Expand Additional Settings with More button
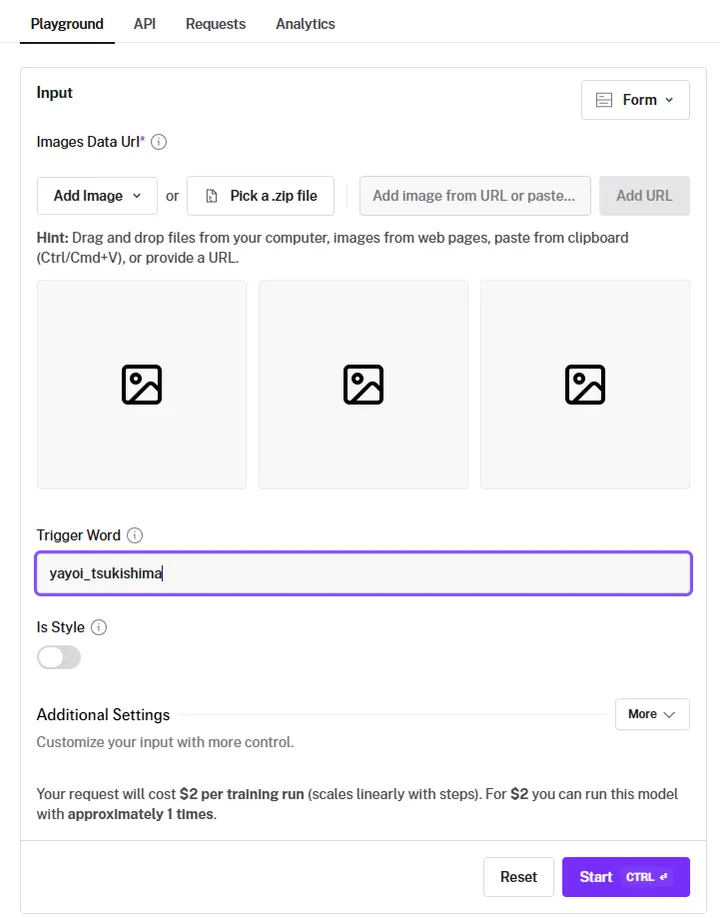The width and height of the screenshot is (720, 918). tap(652, 714)
